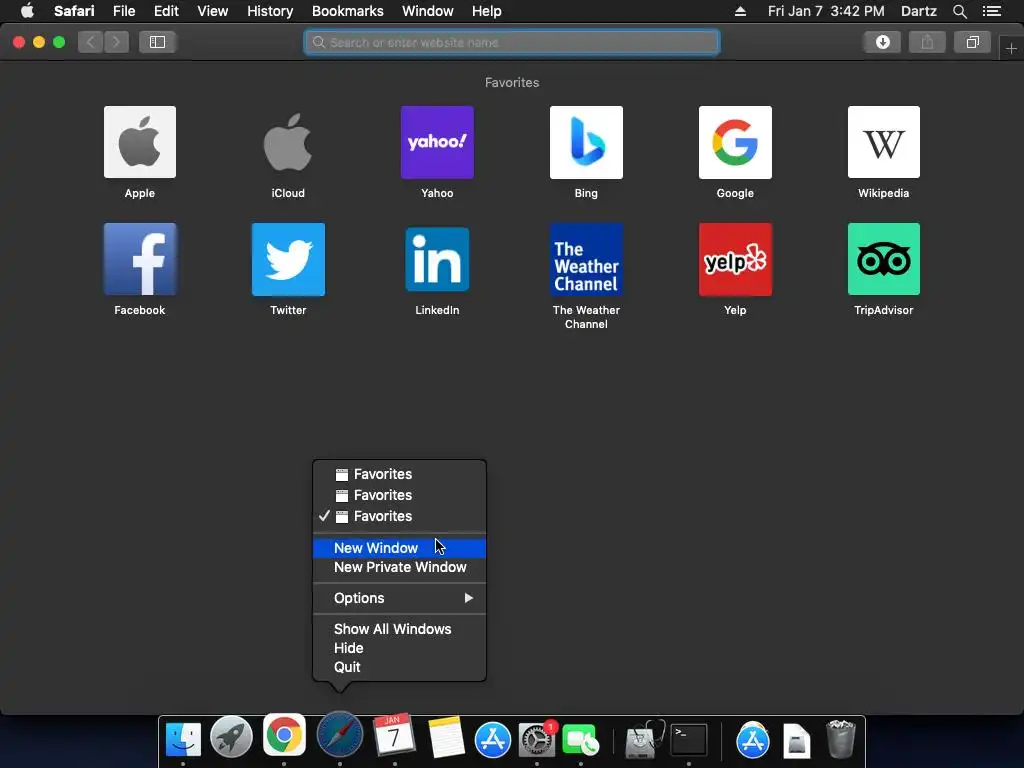Open the Apple favorite tile
Screen dimensions: 1024x768
pyautogui.click(x=140, y=142)
